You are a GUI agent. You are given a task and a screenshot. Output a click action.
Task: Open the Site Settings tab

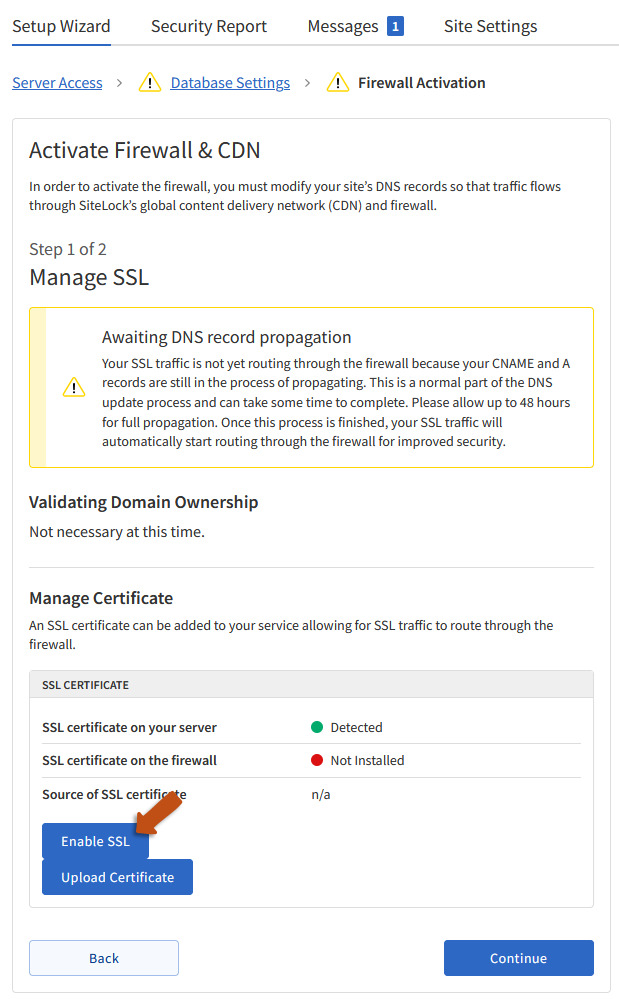pos(490,27)
